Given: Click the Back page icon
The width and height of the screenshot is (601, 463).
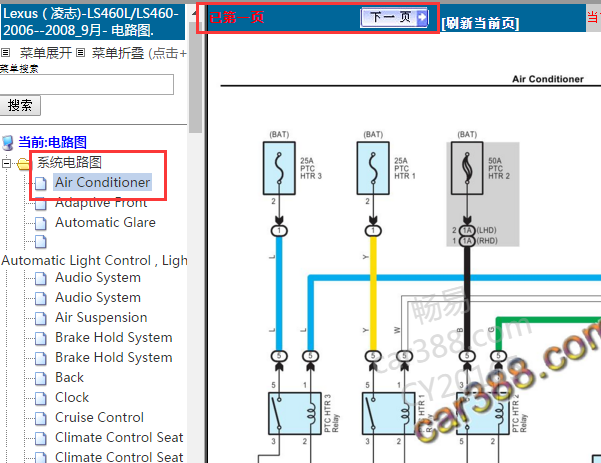Looking at the screenshot, I should coord(41,378).
